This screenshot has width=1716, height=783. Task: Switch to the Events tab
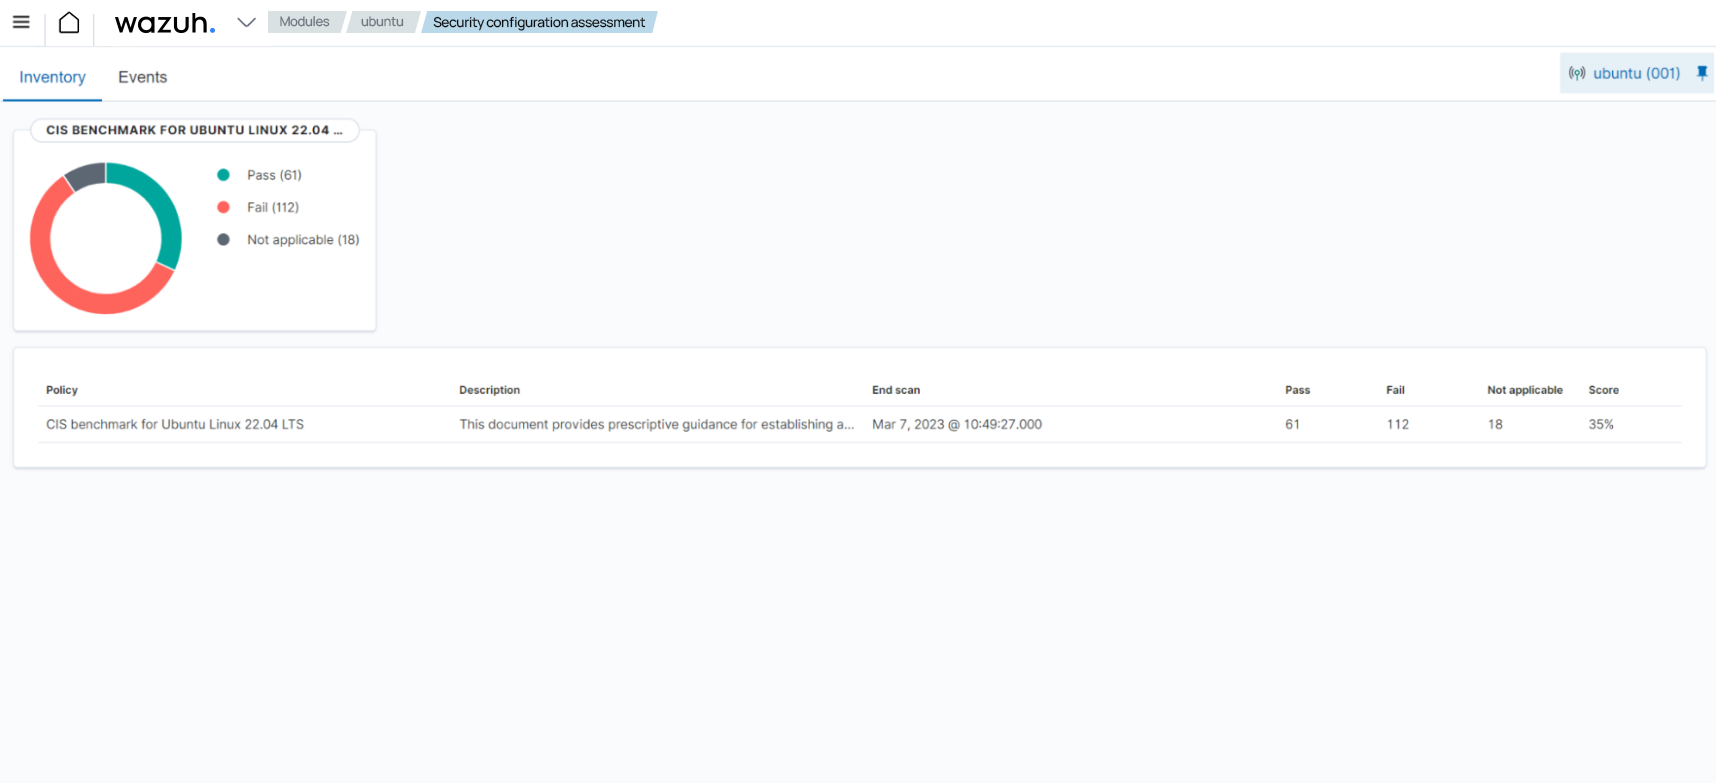coord(142,77)
